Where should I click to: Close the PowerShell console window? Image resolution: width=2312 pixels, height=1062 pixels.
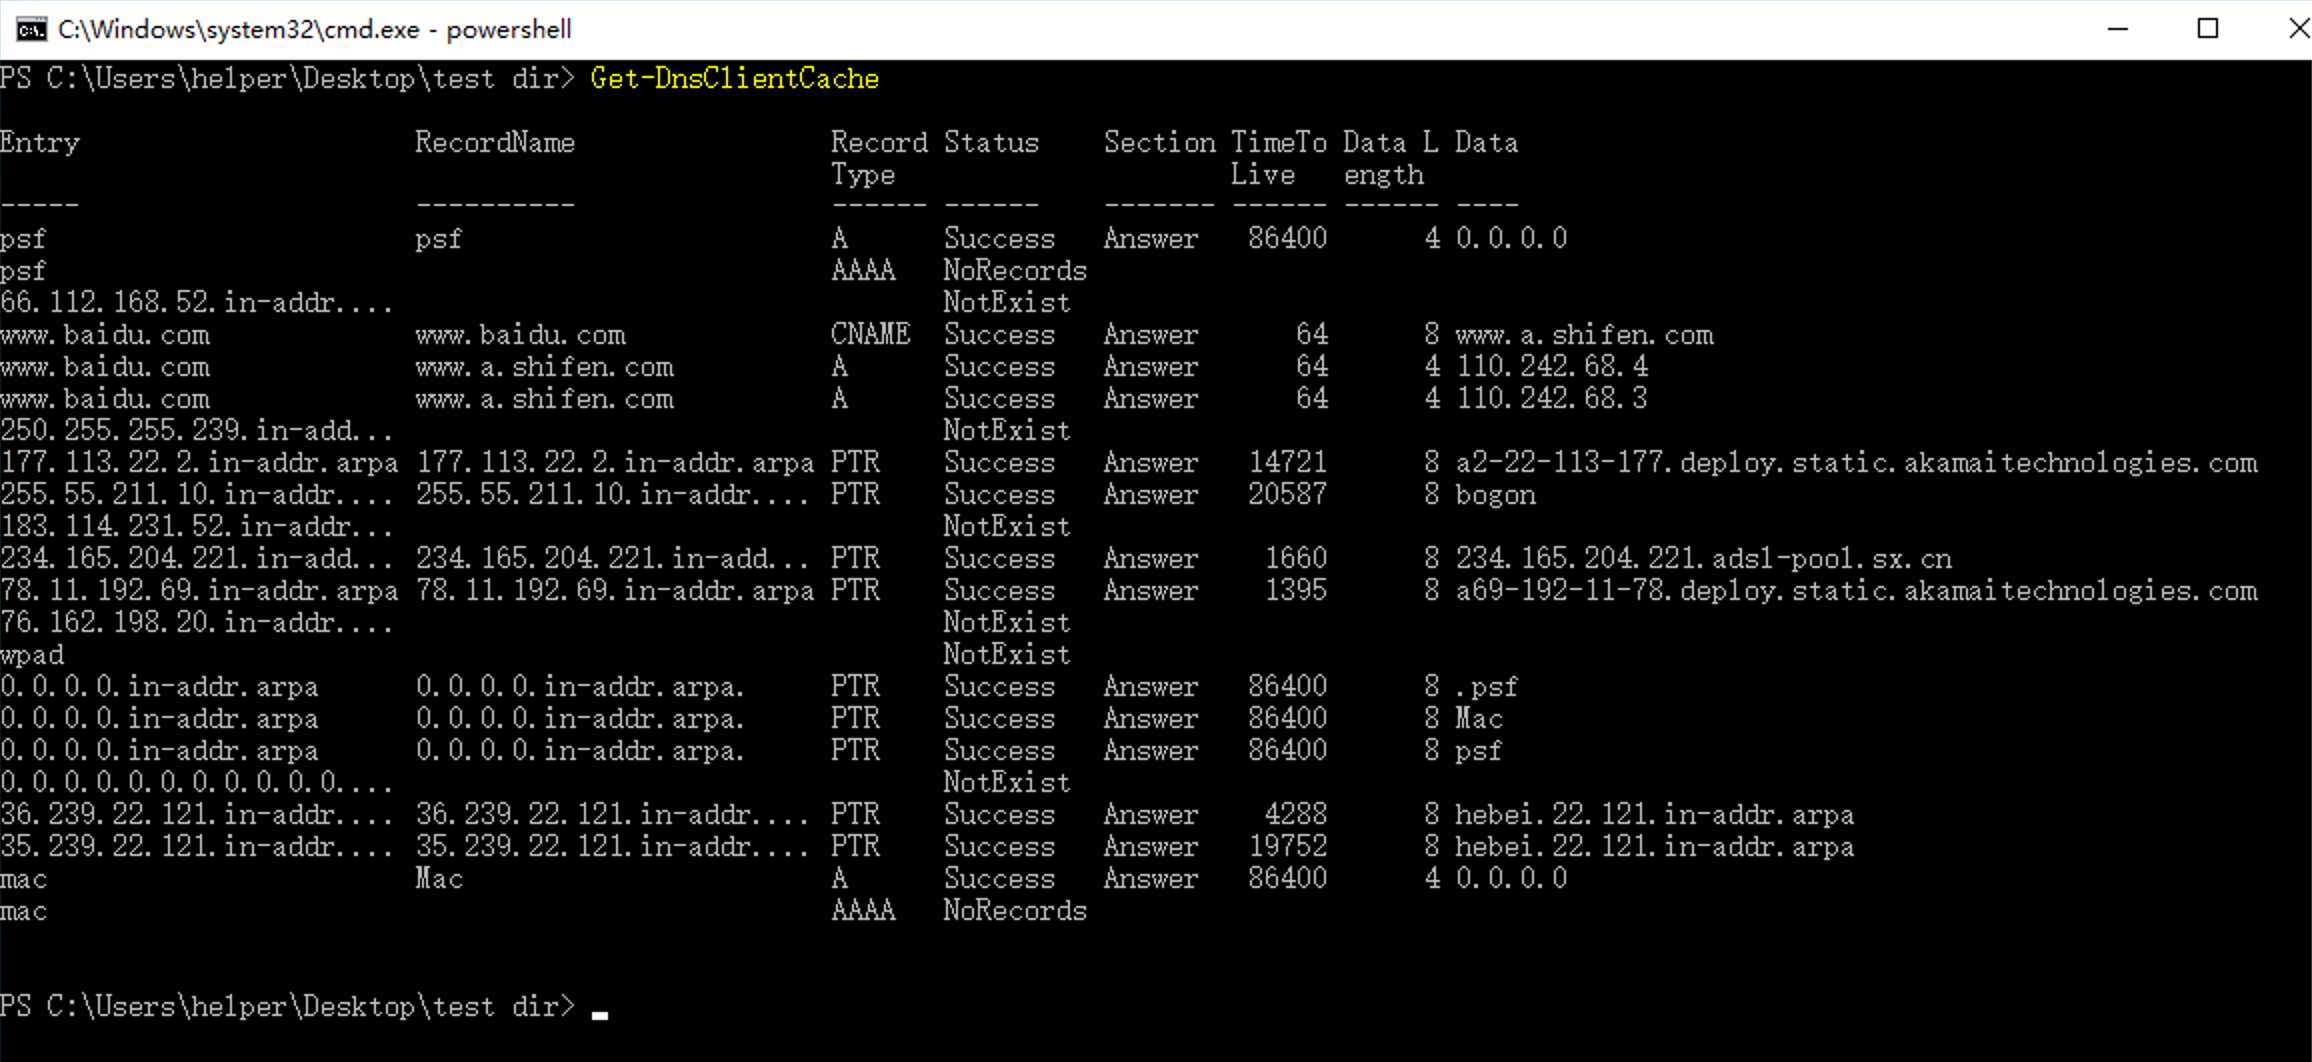pos(2296,29)
